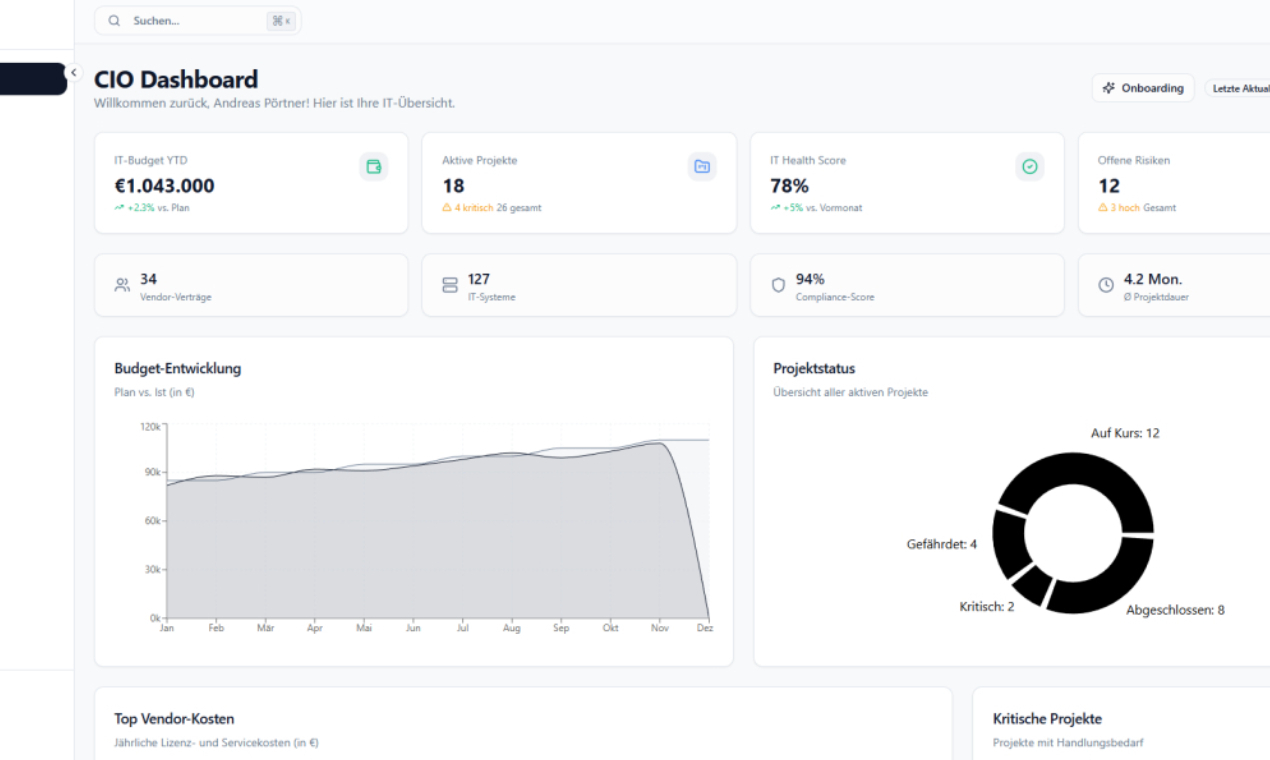Click the magnifier icon in the search bar
Viewport: 1270px width, 760px height.
tap(113, 20)
